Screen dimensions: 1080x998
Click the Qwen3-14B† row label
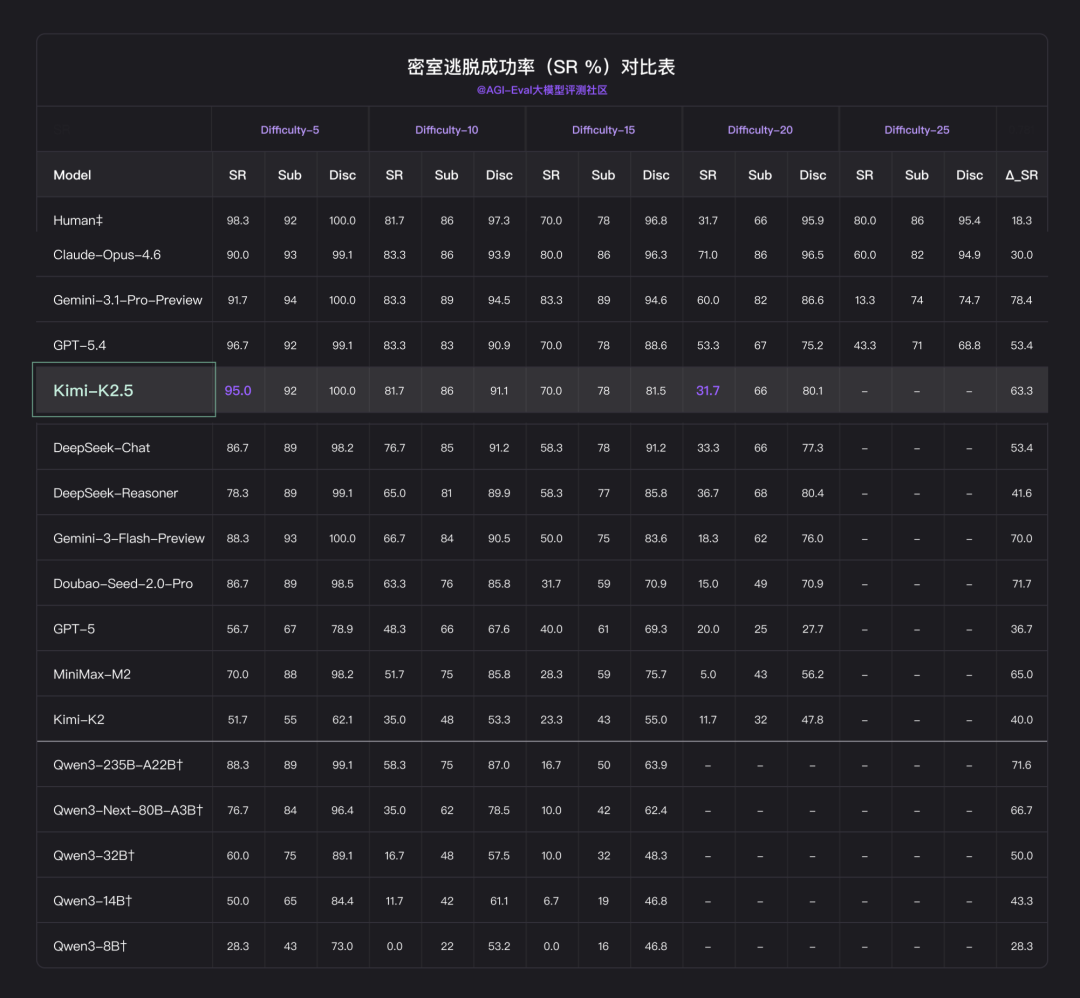(92, 901)
